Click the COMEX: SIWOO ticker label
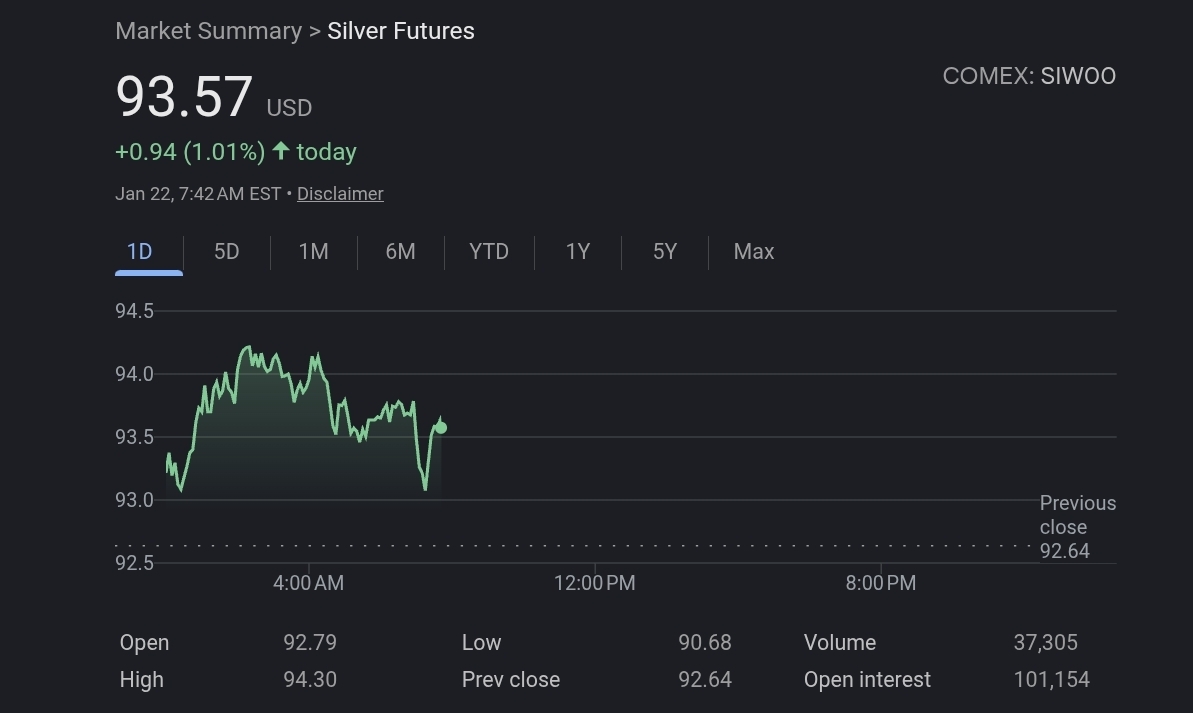1193x713 pixels. [x=1029, y=76]
